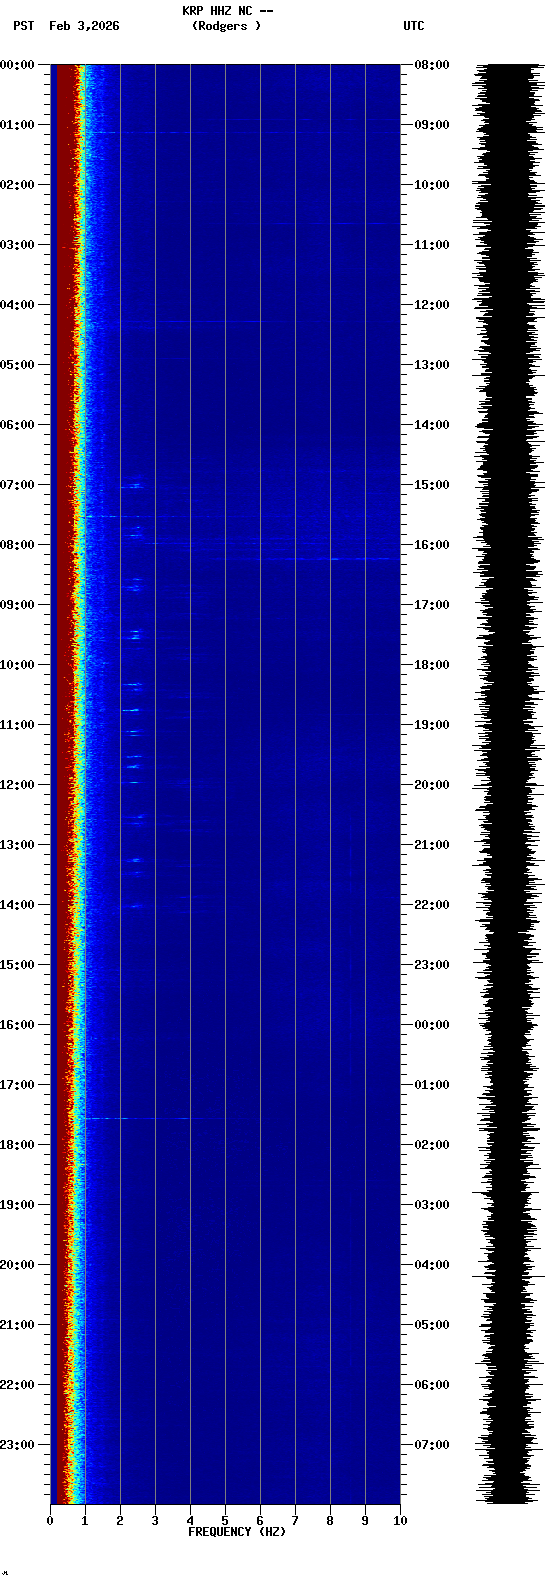Click the 09:00 PST time tick
Viewport: 552px width, 1584px height.
[18, 605]
